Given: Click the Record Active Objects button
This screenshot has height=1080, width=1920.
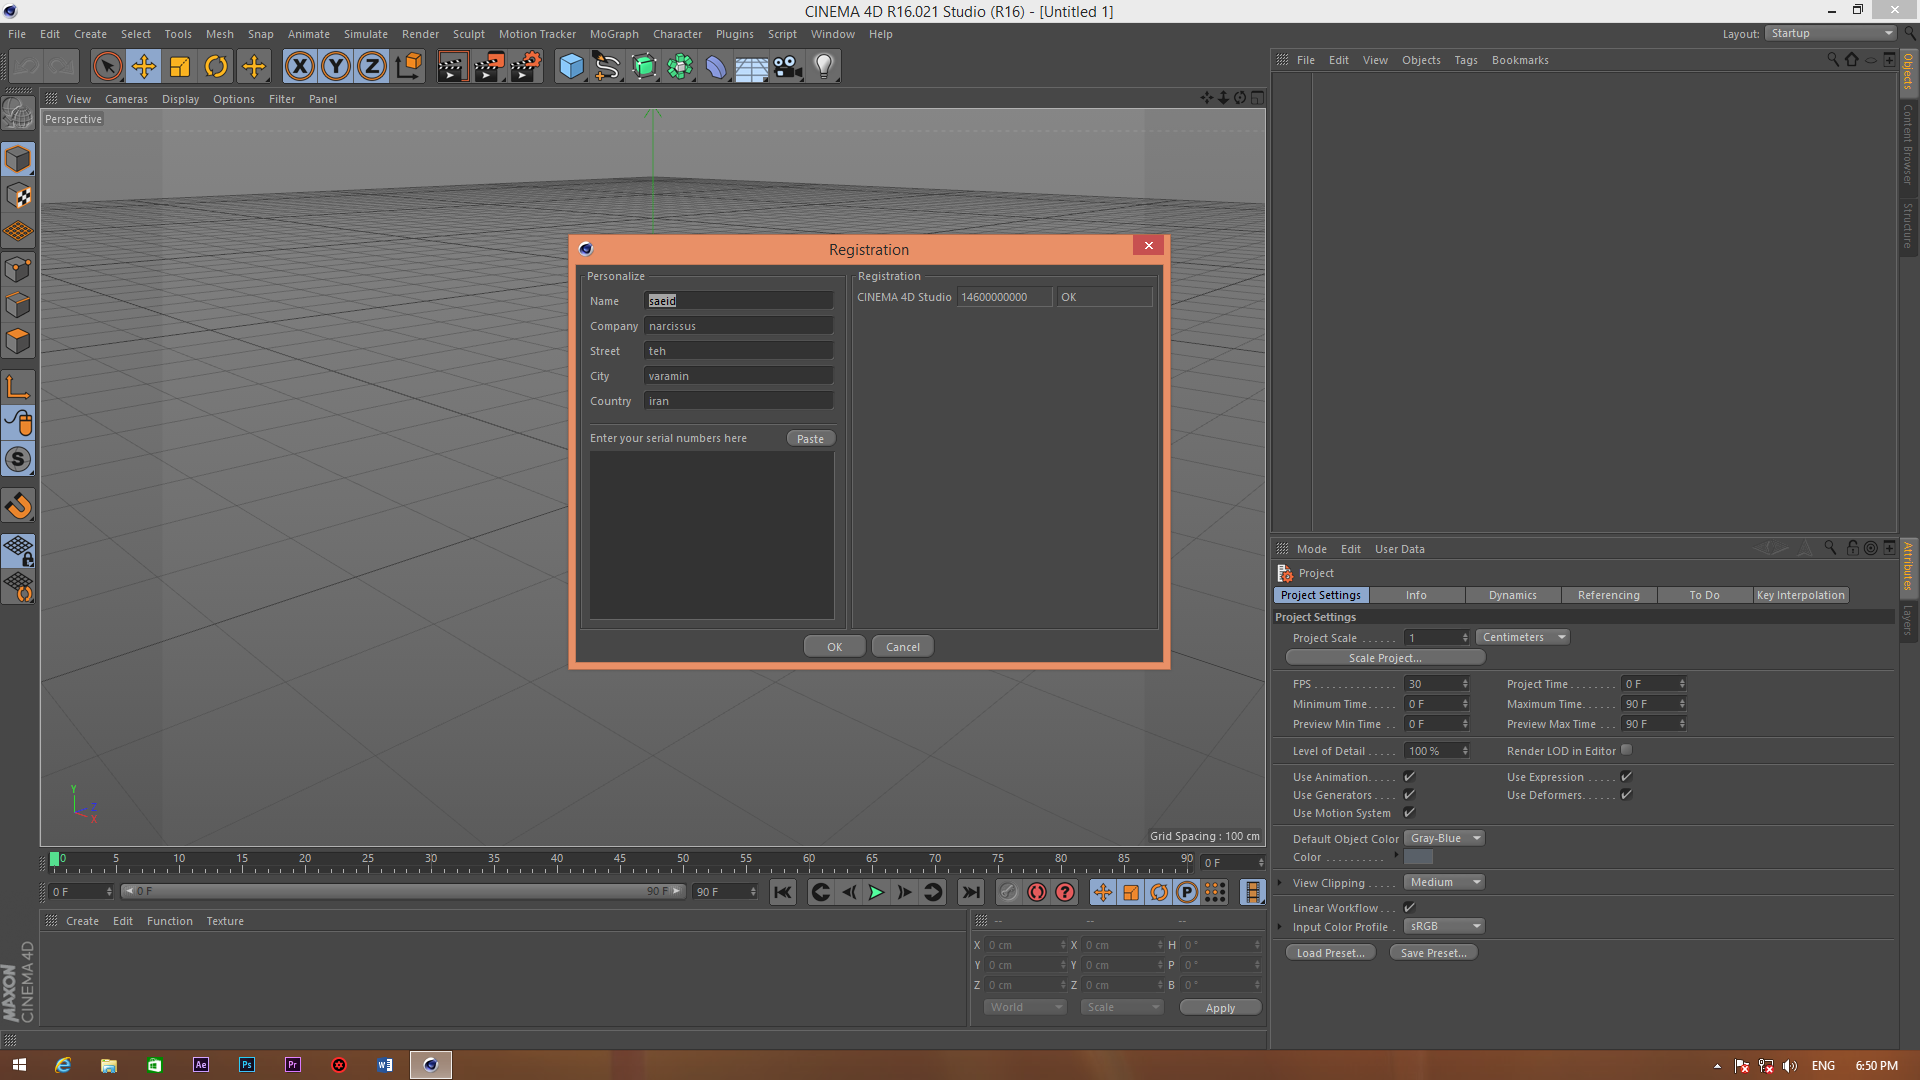Looking at the screenshot, I should pyautogui.click(x=1008, y=892).
